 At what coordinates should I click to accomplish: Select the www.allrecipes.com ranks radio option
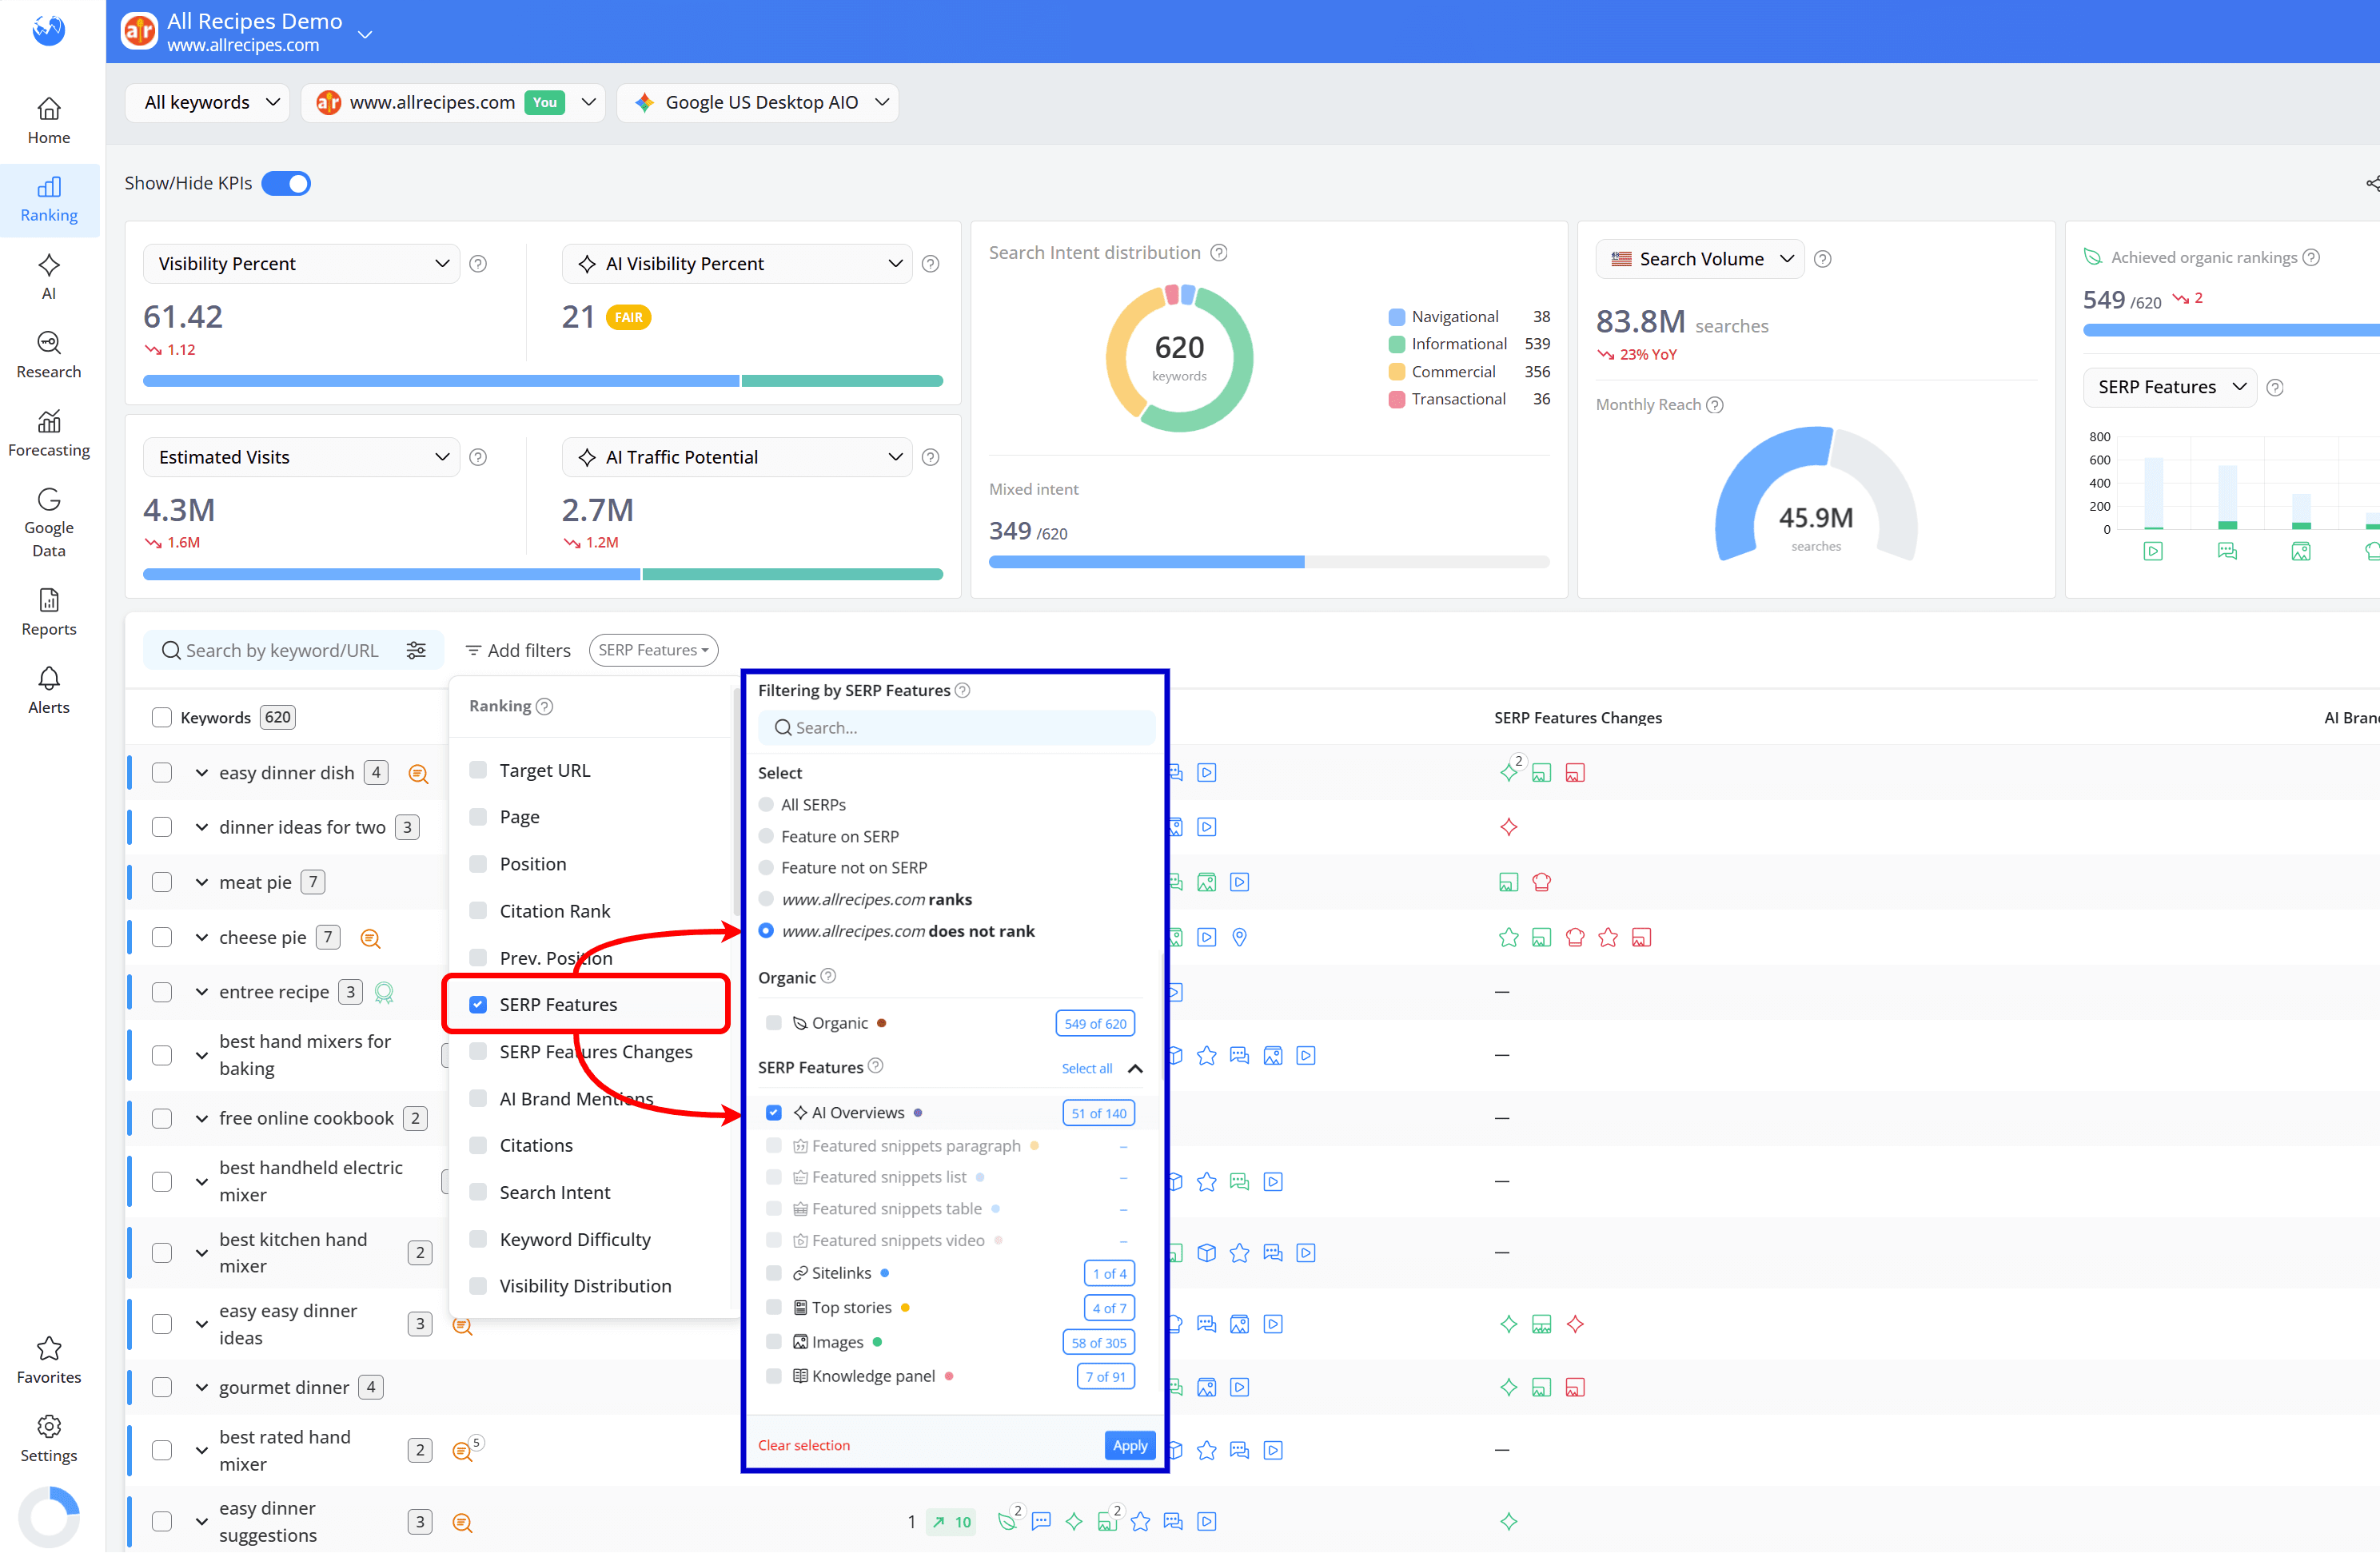pos(766,899)
